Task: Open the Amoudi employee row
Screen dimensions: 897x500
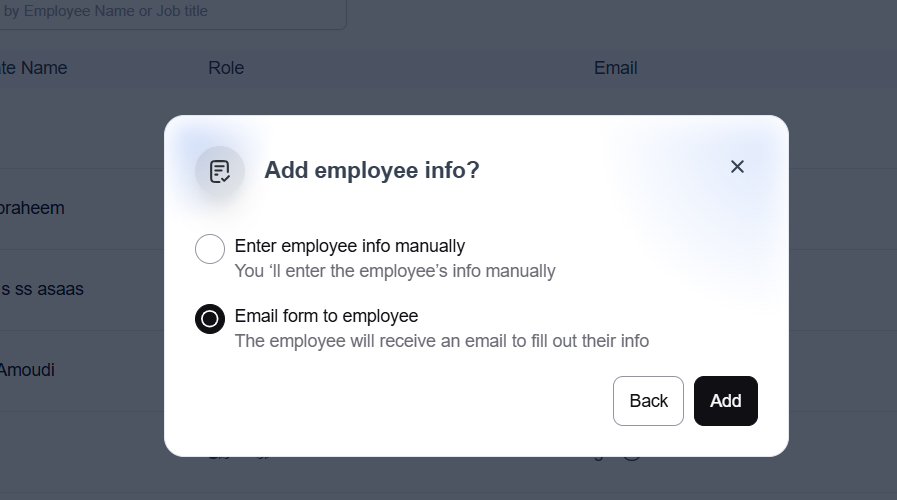Action: (x=27, y=370)
